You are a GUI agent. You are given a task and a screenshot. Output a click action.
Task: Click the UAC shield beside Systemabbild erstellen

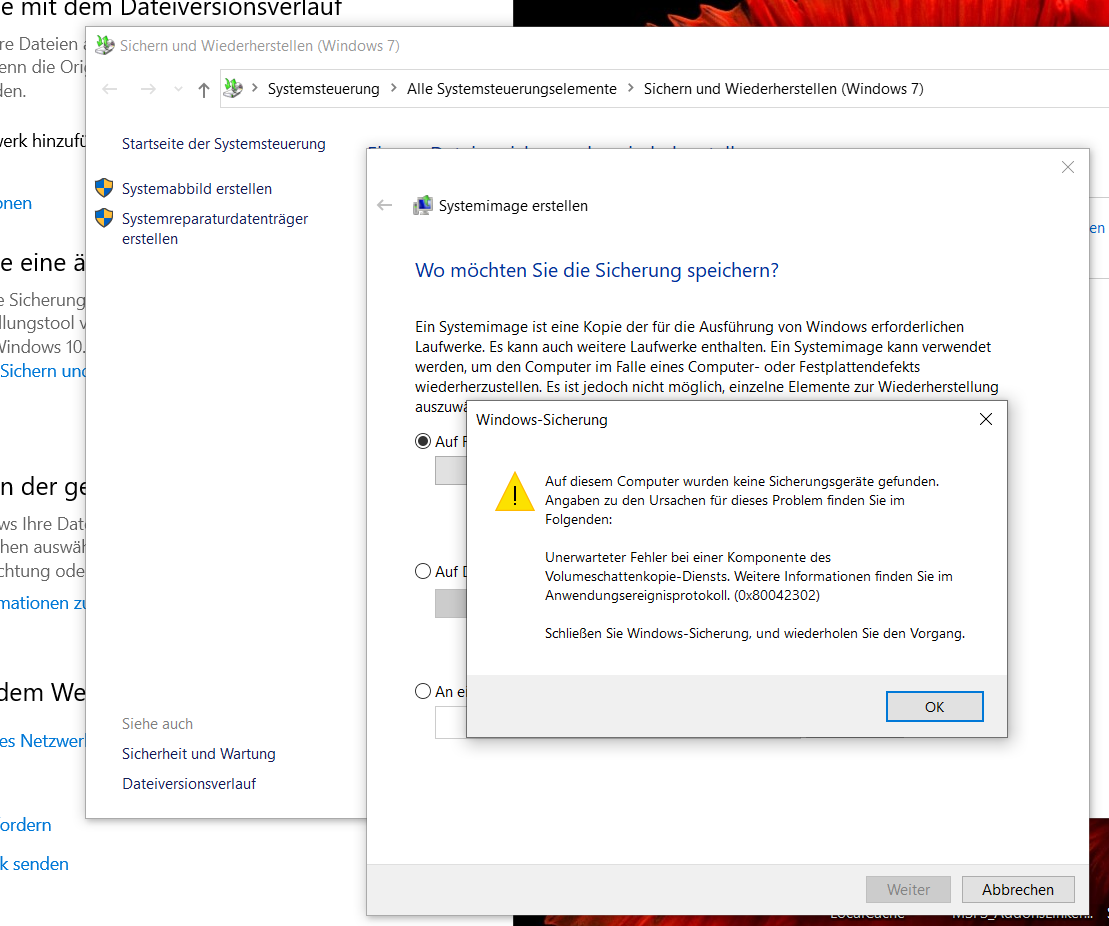(x=104, y=187)
